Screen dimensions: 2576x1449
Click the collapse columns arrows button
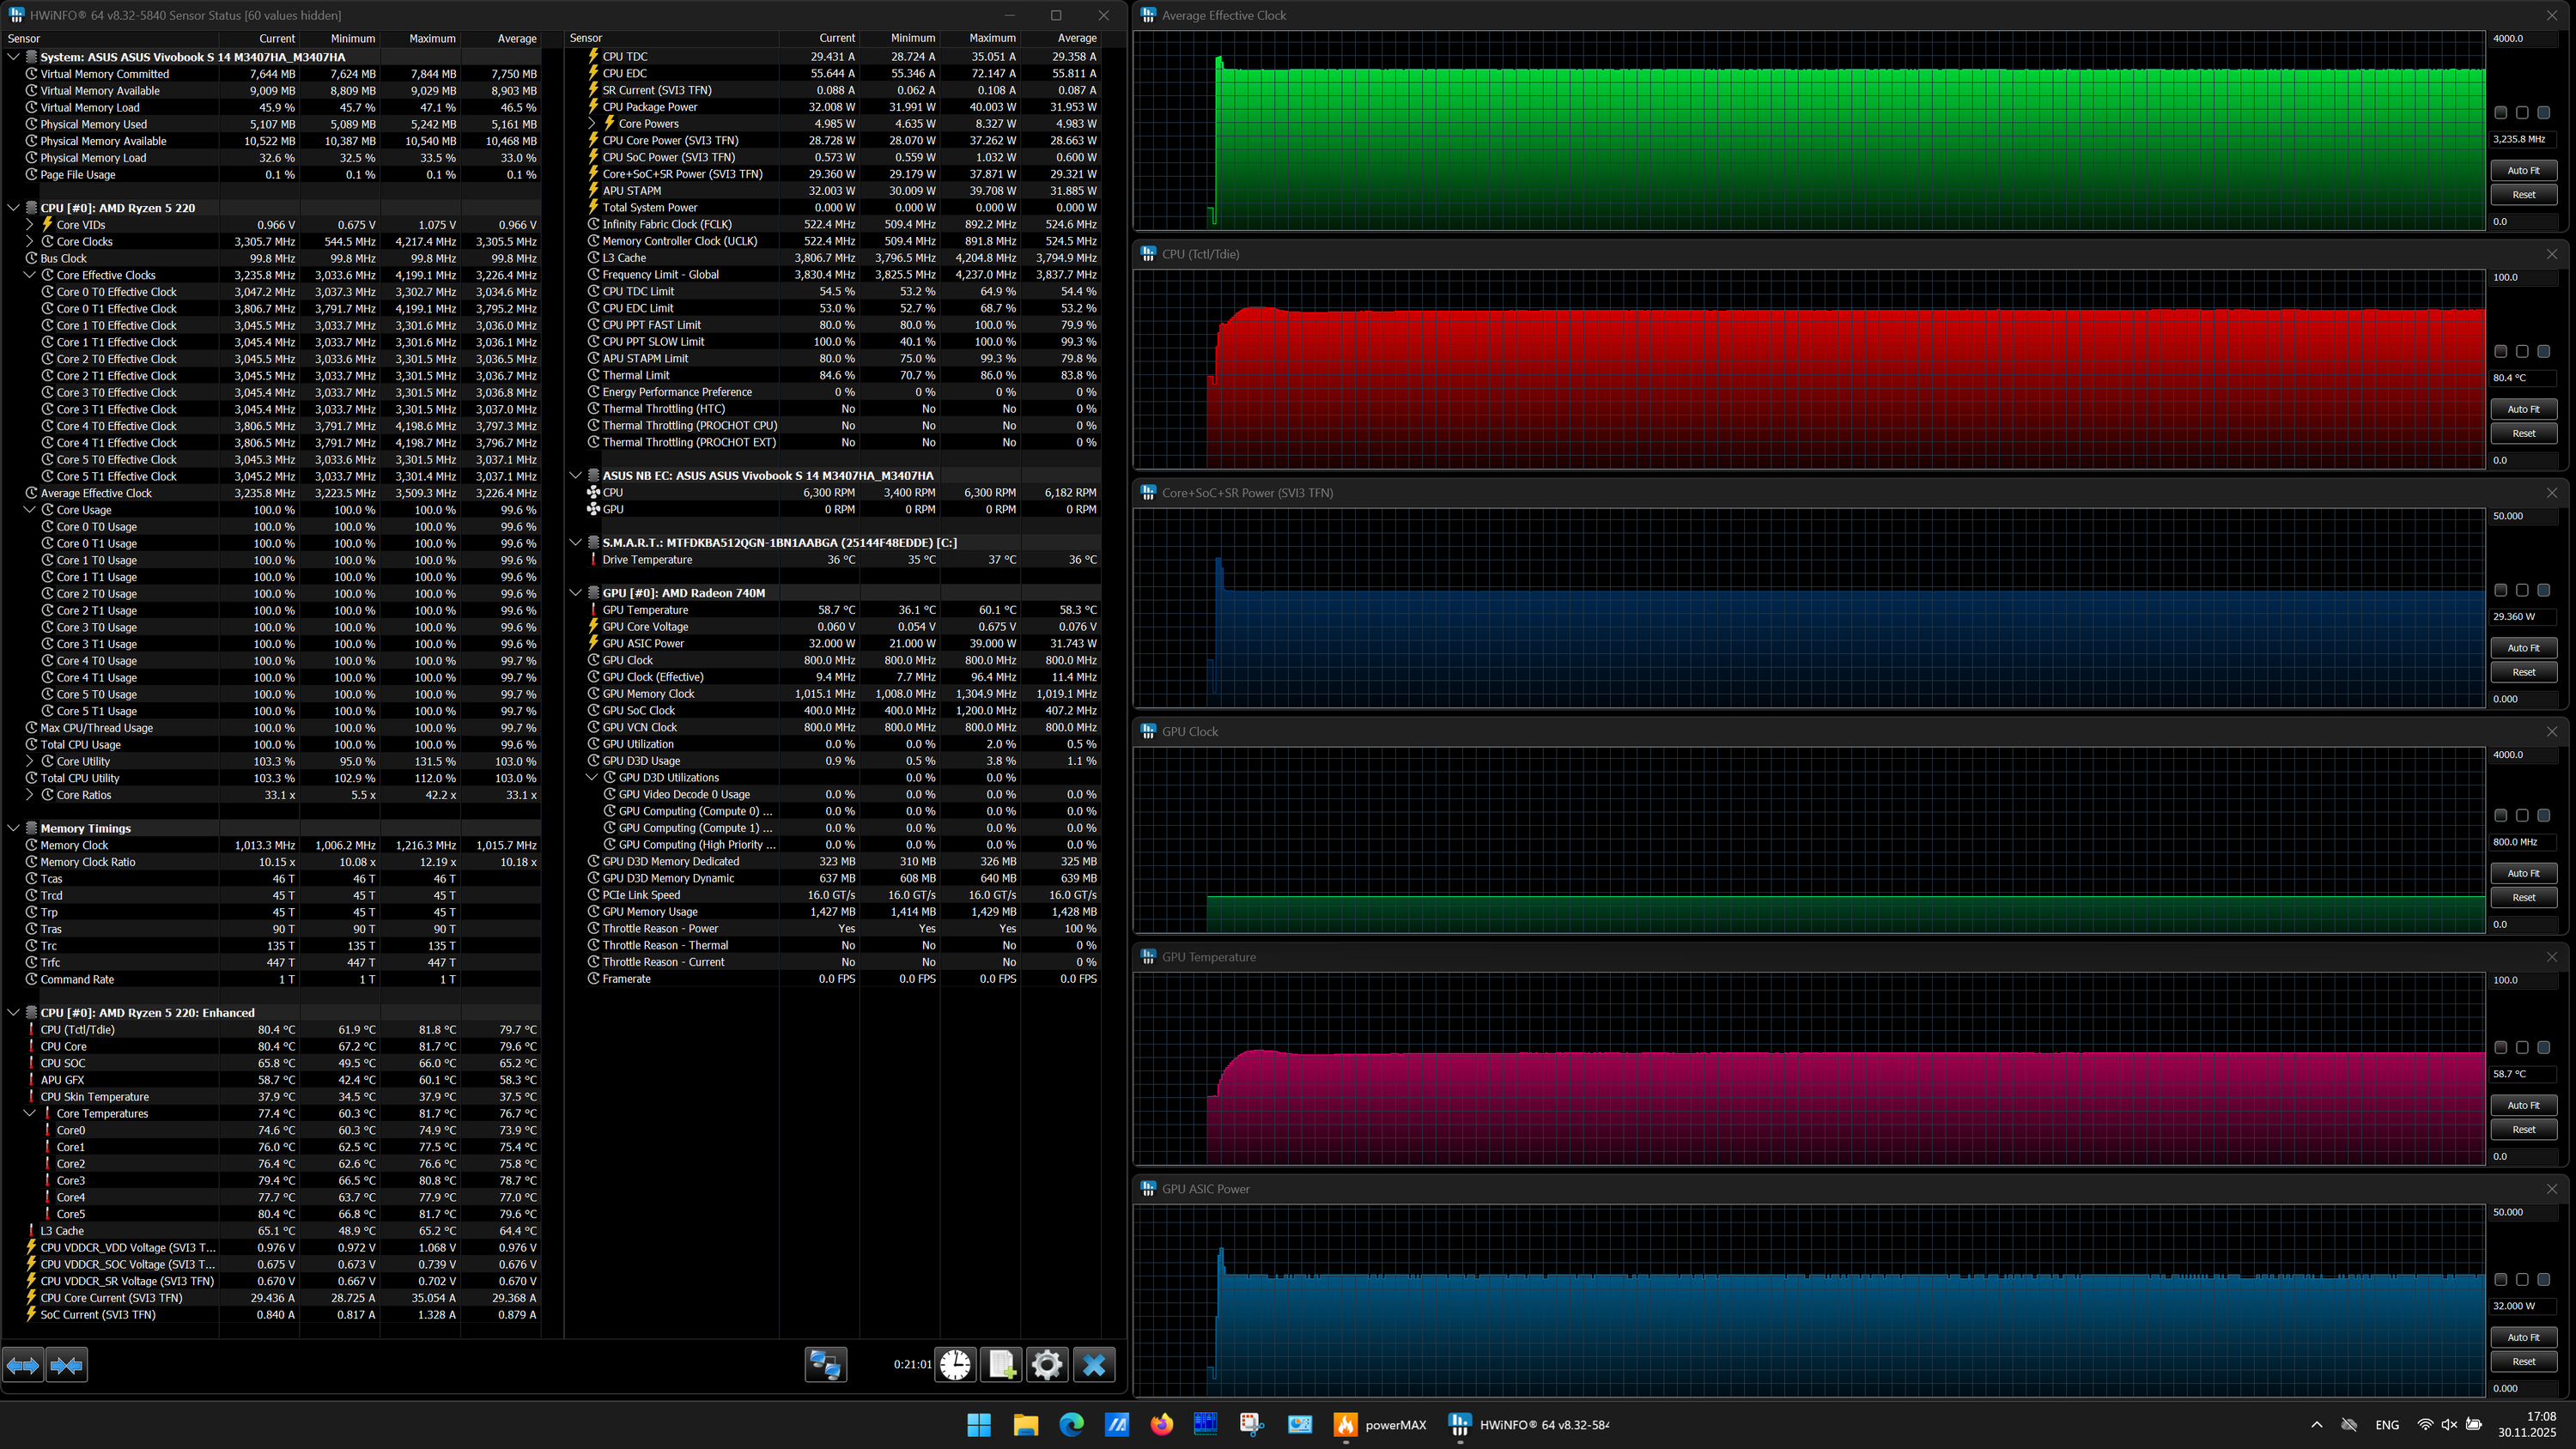tap(67, 1364)
